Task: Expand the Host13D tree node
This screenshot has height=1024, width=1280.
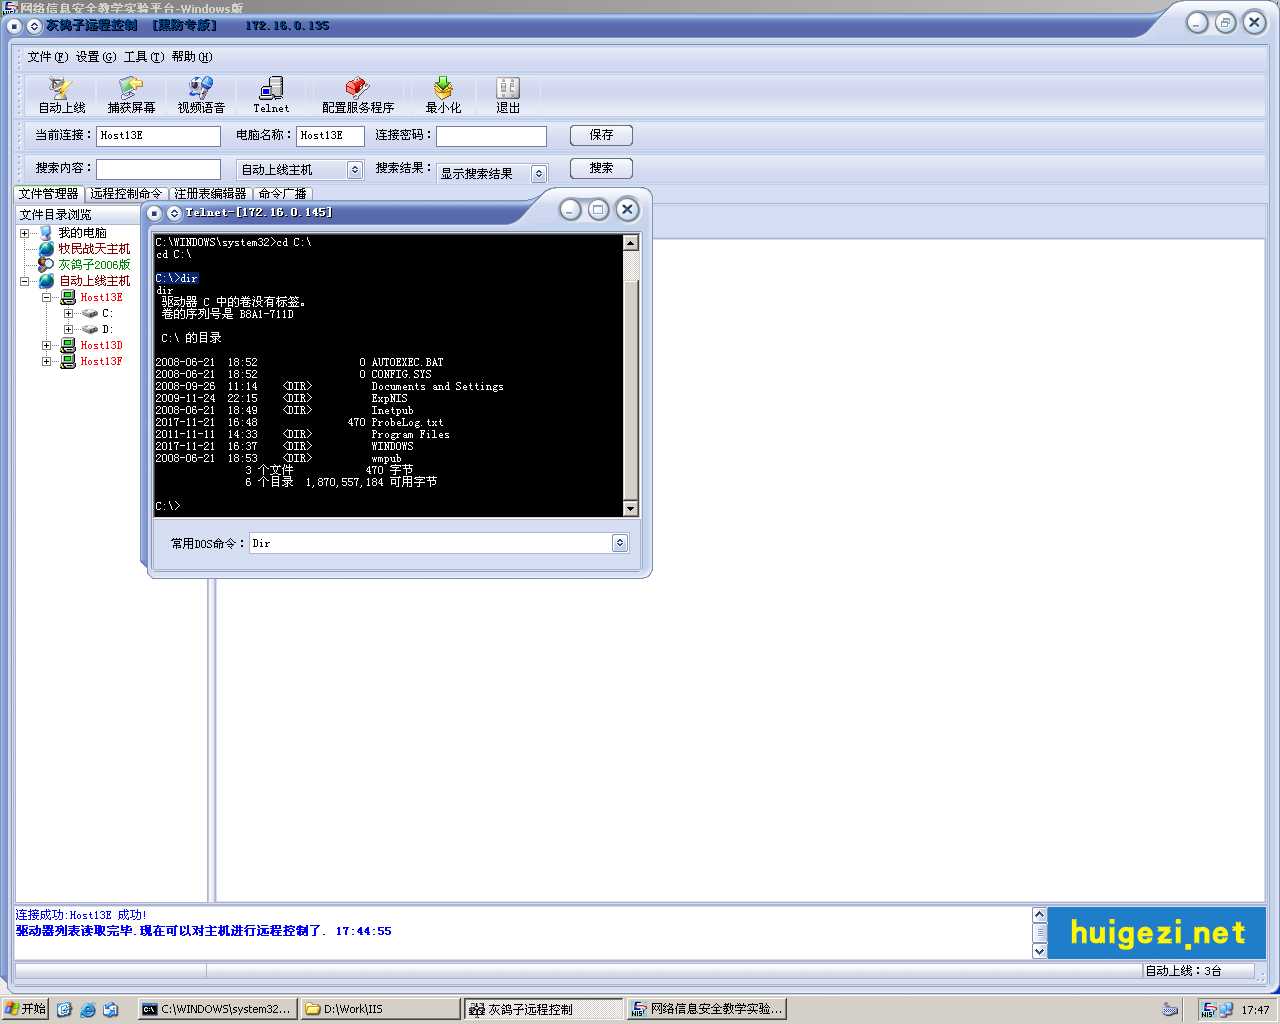Action: (46, 345)
